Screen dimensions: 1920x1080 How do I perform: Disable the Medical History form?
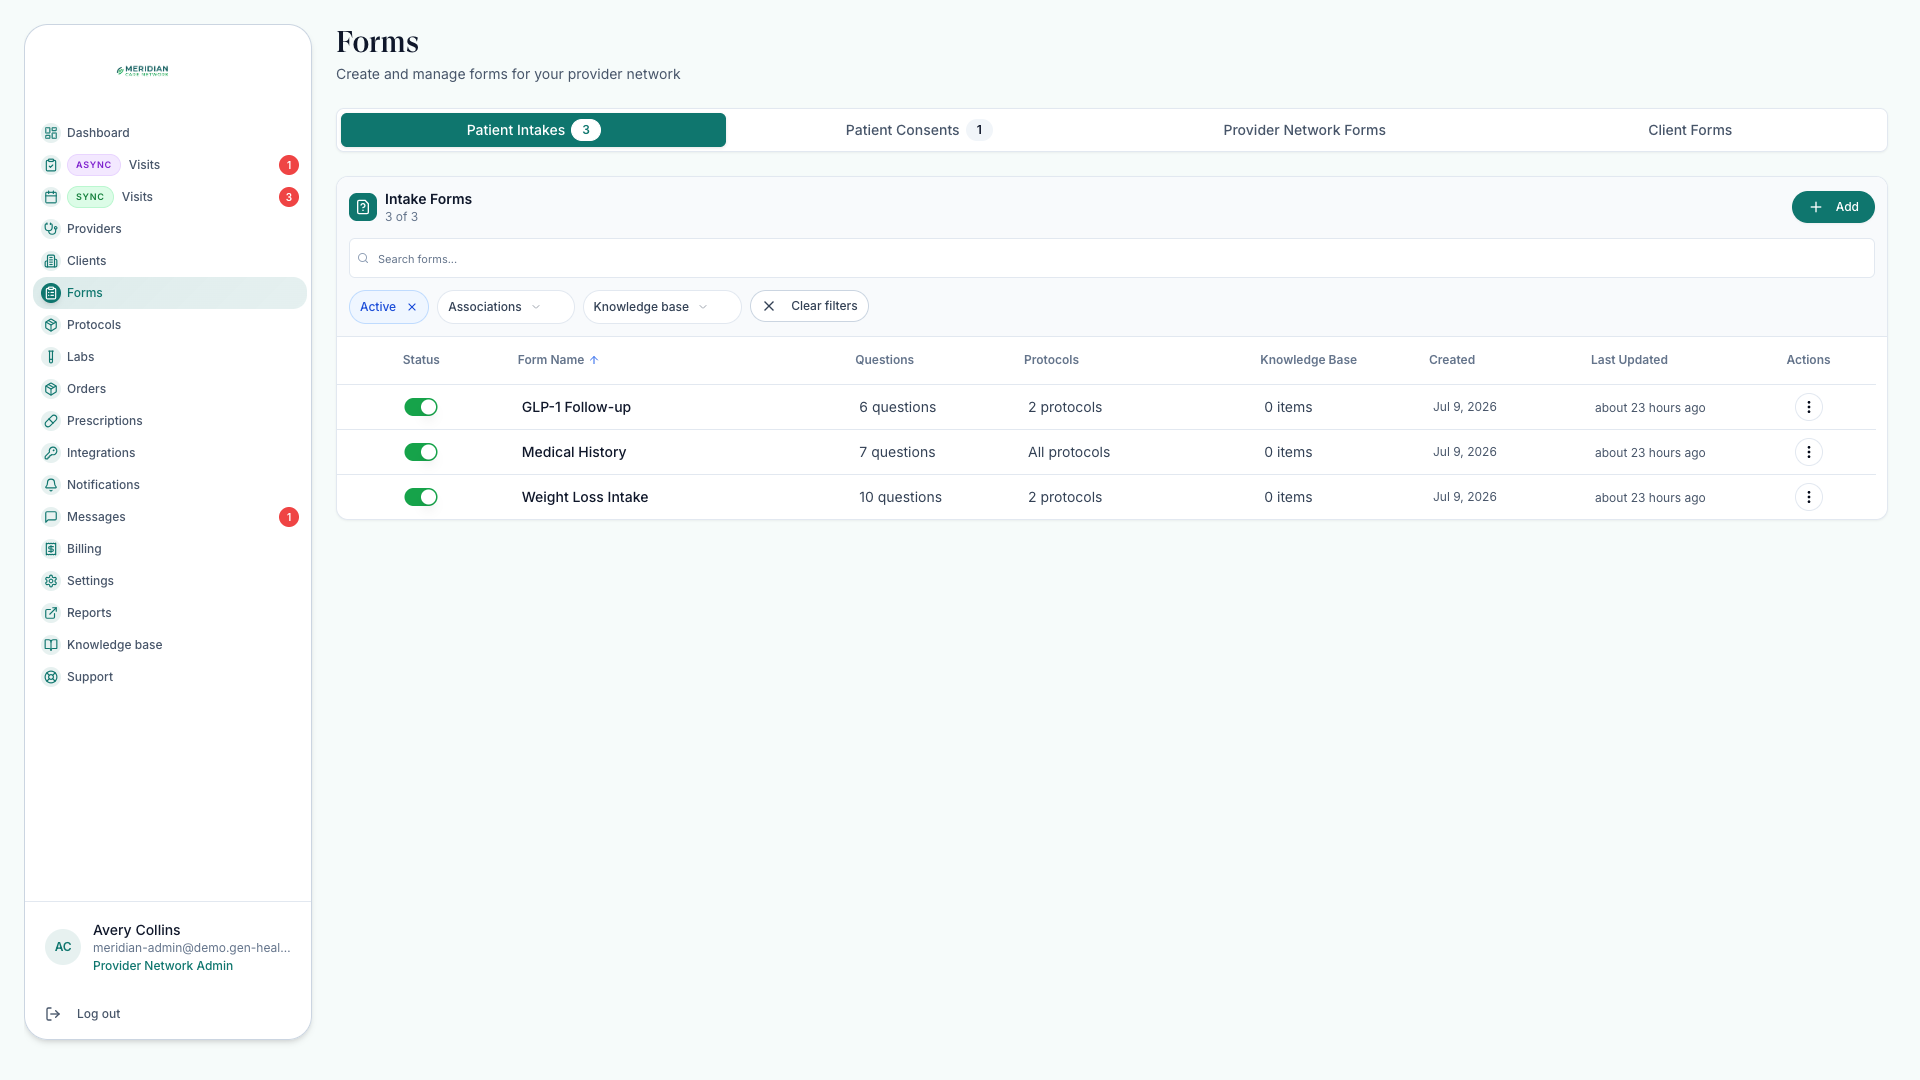tap(421, 452)
